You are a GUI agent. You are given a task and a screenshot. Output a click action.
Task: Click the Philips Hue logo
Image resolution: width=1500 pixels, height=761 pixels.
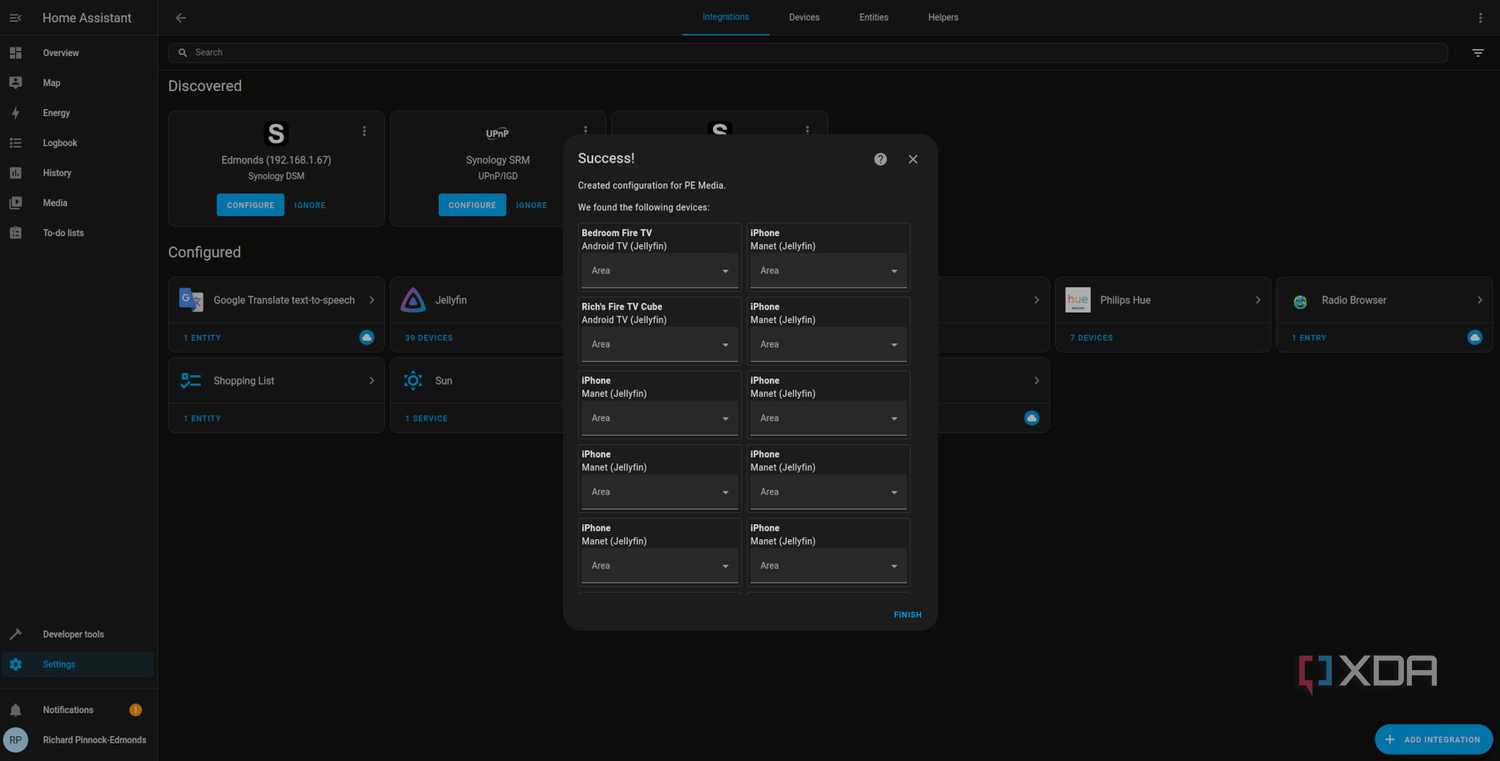pos(1077,300)
